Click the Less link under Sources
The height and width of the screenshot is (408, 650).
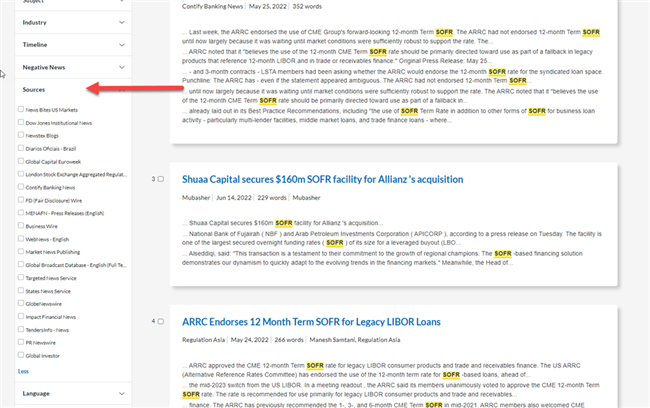coord(23,371)
